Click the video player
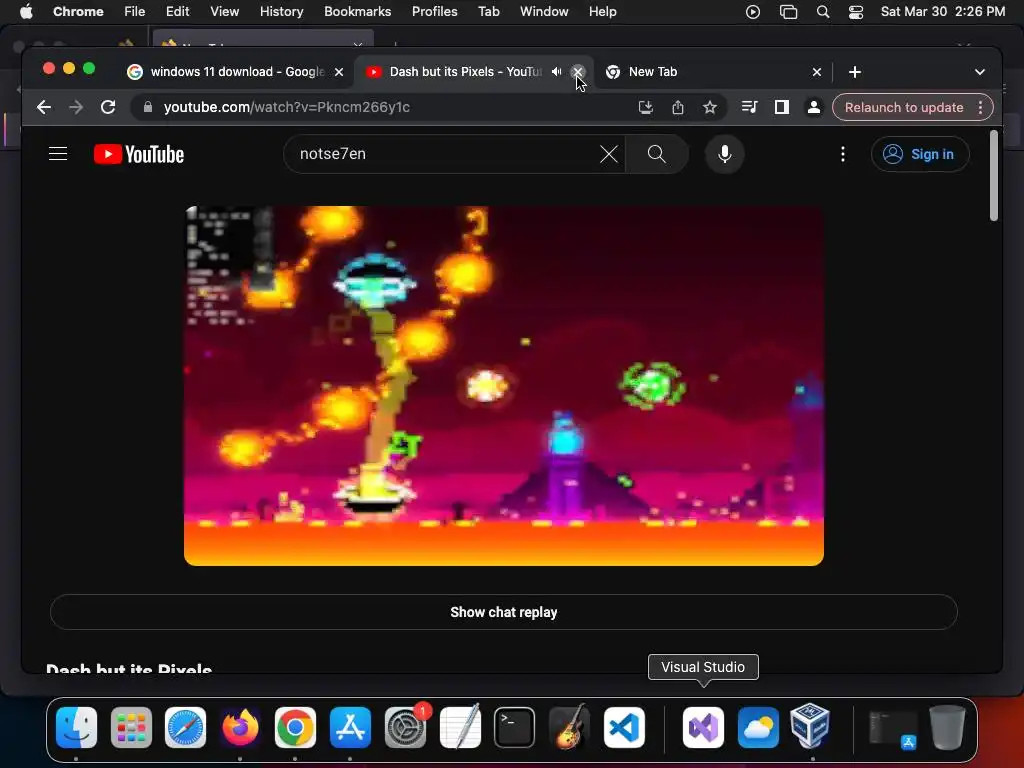 click(x=504, y=386)
